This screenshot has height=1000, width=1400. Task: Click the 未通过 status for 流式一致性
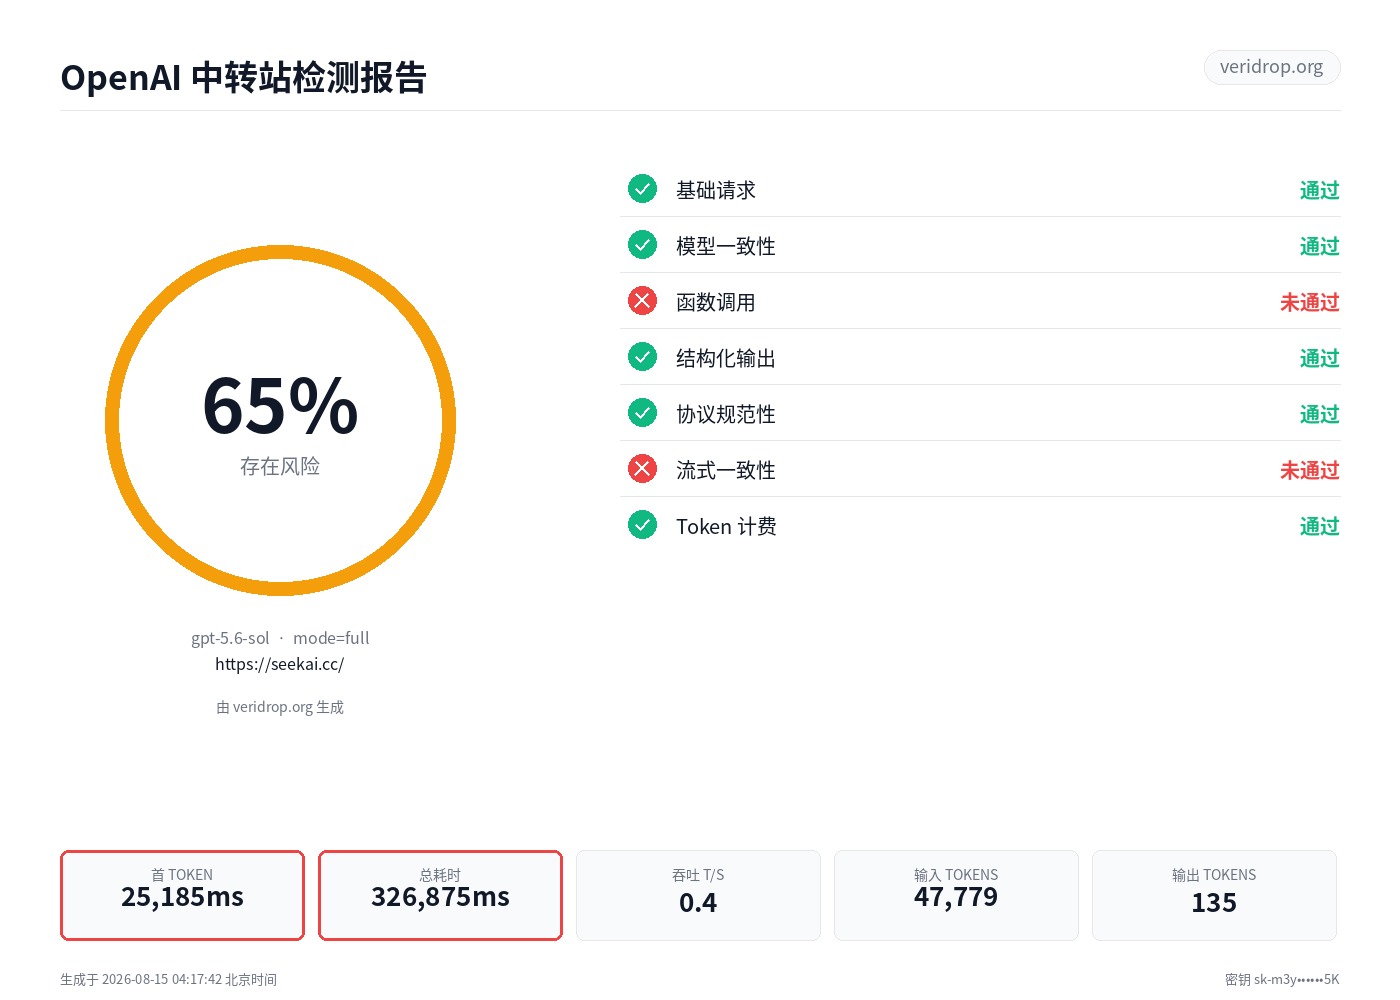pyautogui.click(x=1309, y=470)
